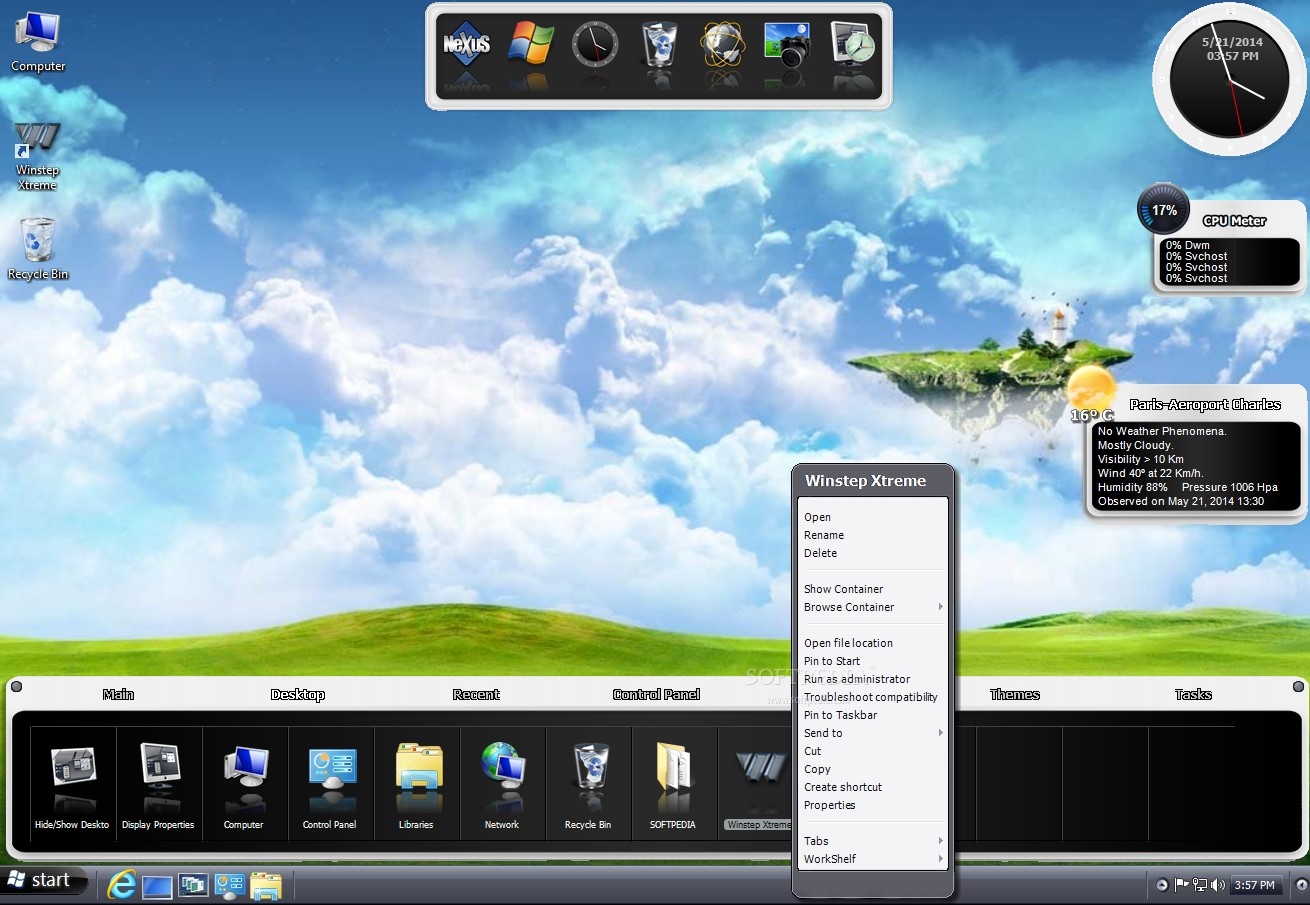The height and width of the screenshot is (905, 1310).
Task: Choose Cut in the context menu
Action: click(873, 751)
